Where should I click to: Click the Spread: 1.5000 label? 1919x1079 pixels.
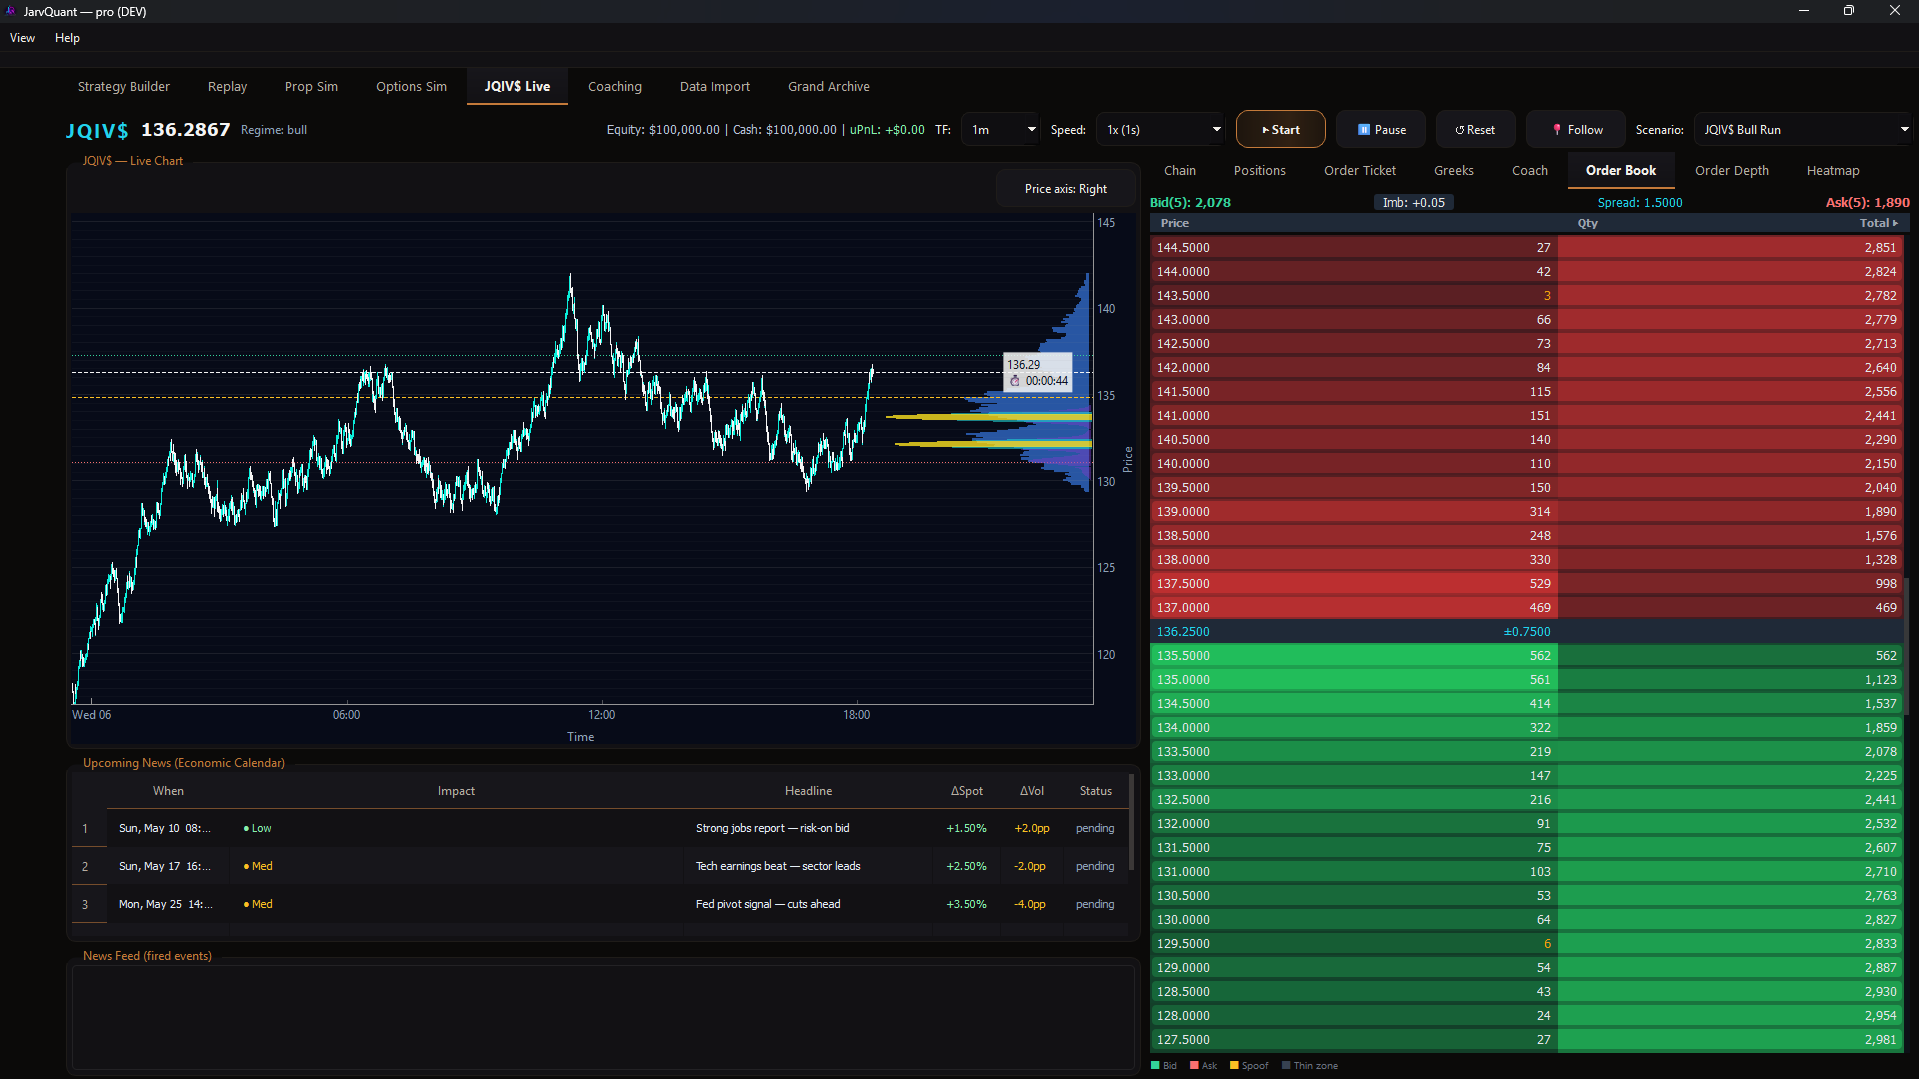(1639, 203)
